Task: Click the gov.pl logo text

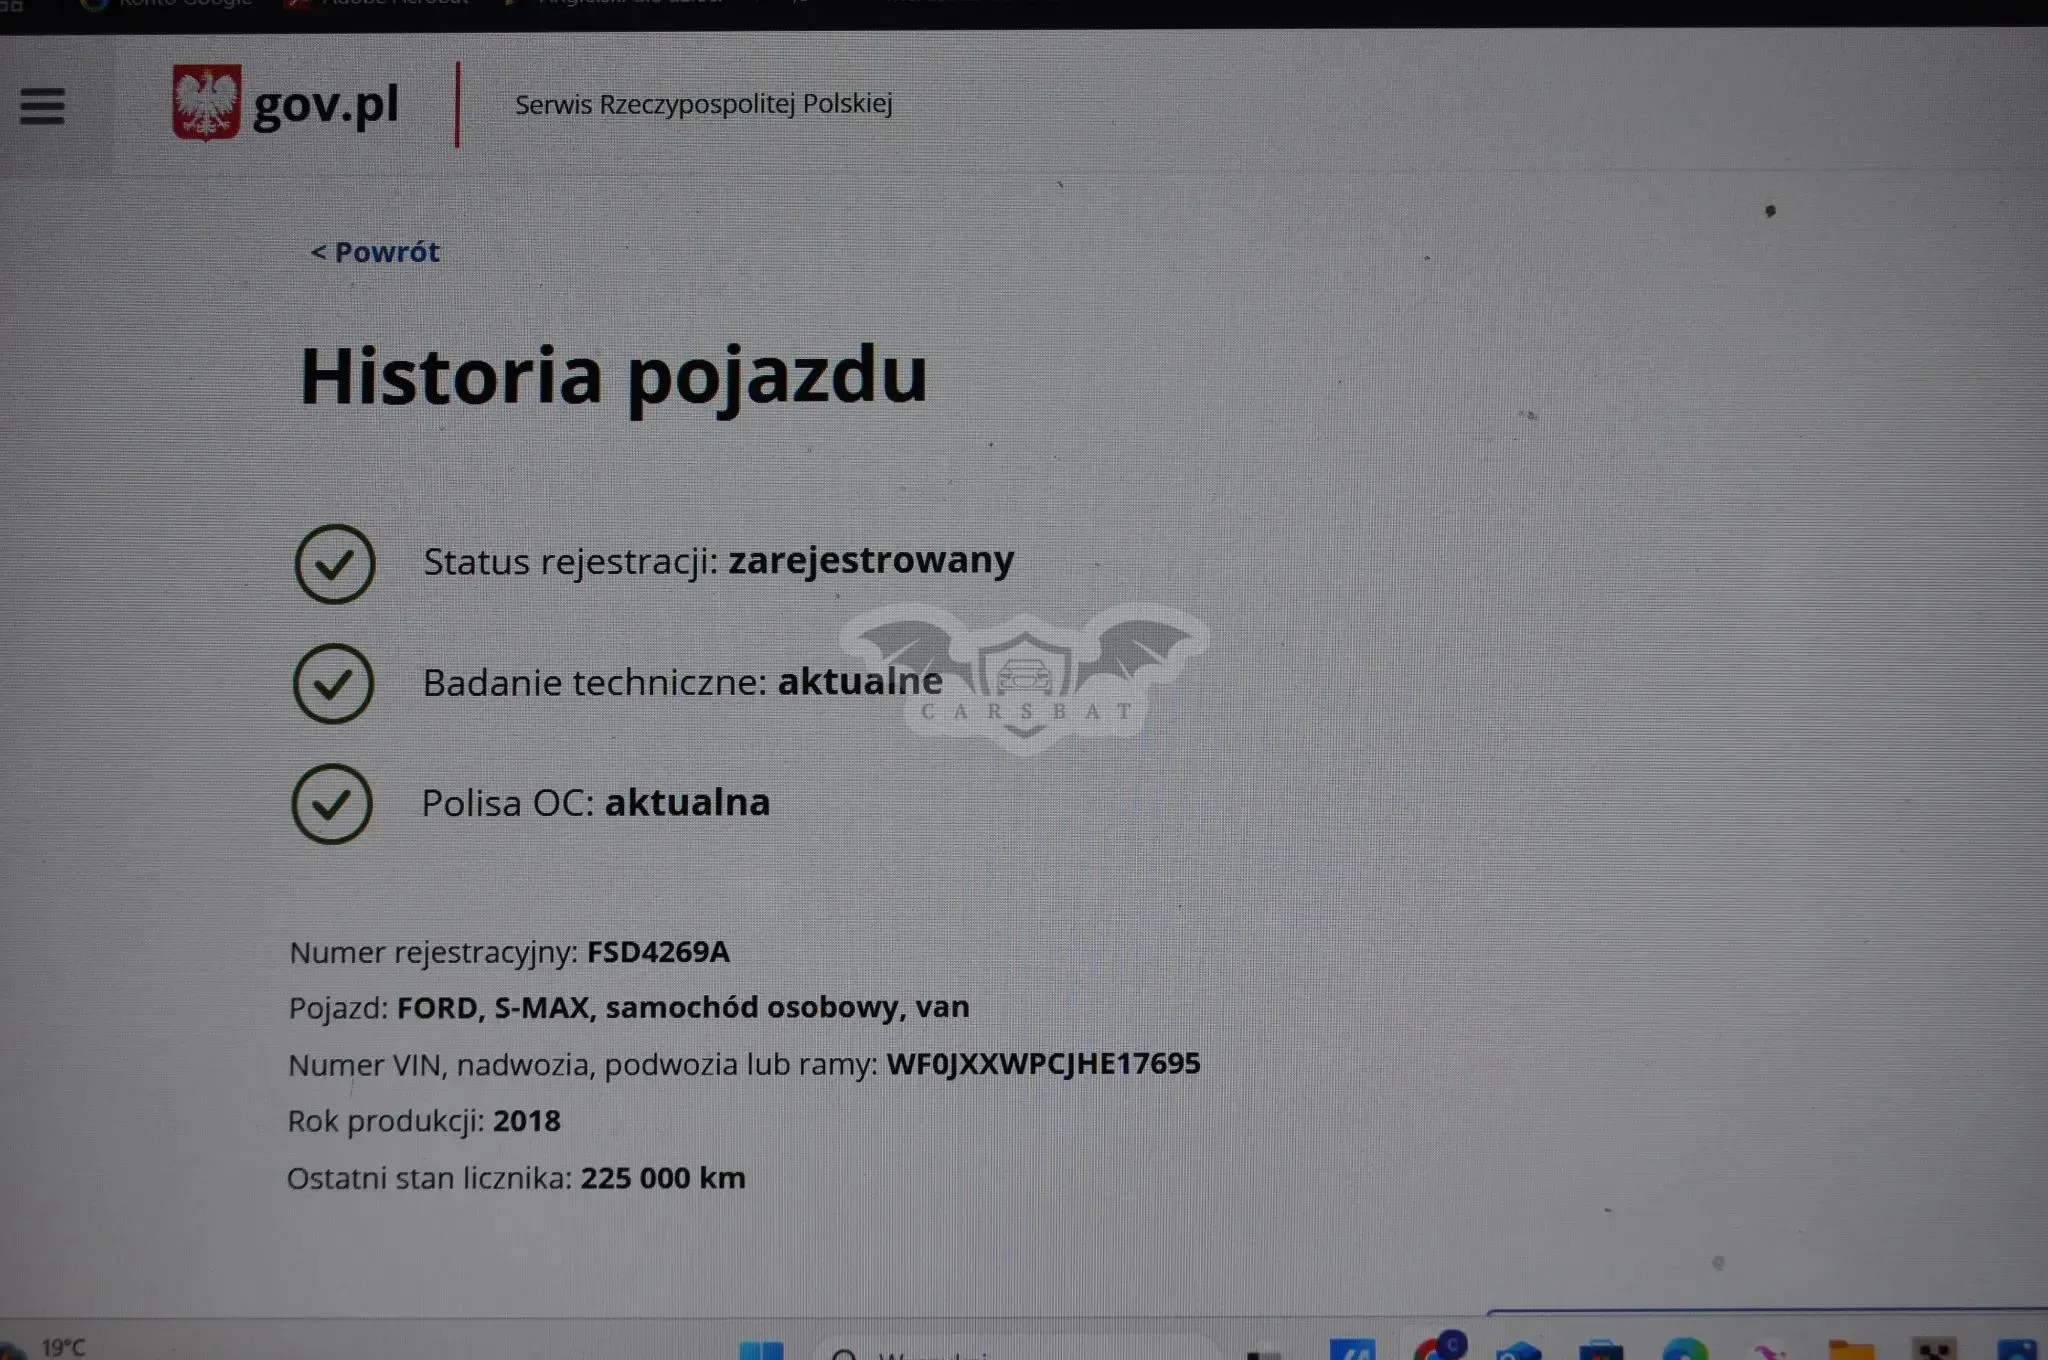Action: coord(326,106)
